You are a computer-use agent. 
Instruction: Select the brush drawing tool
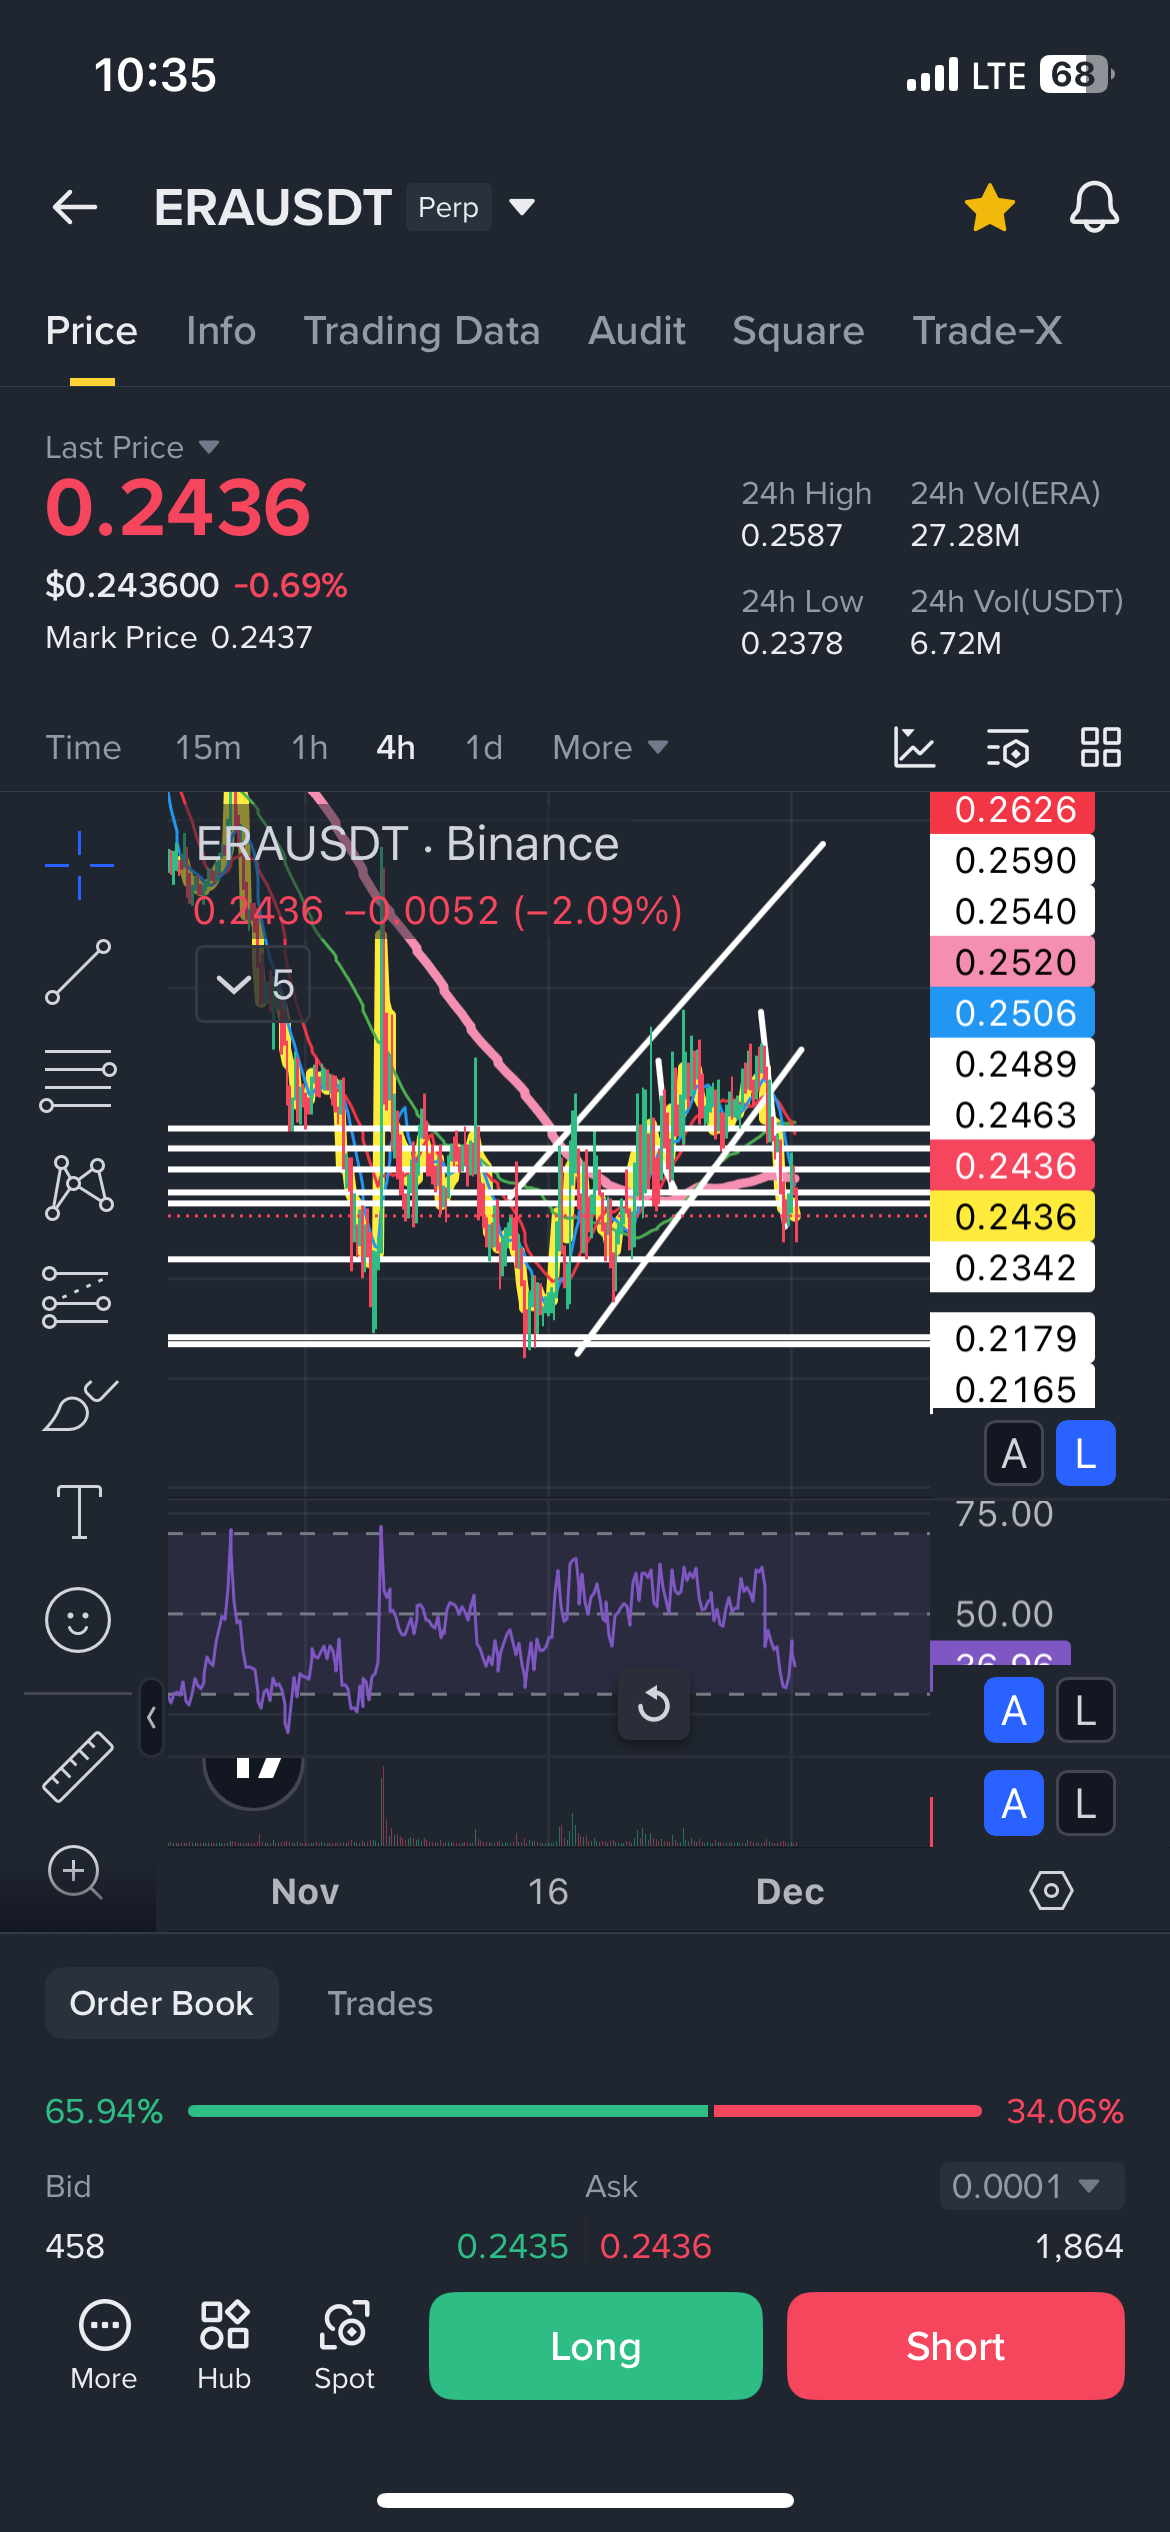80,1405
